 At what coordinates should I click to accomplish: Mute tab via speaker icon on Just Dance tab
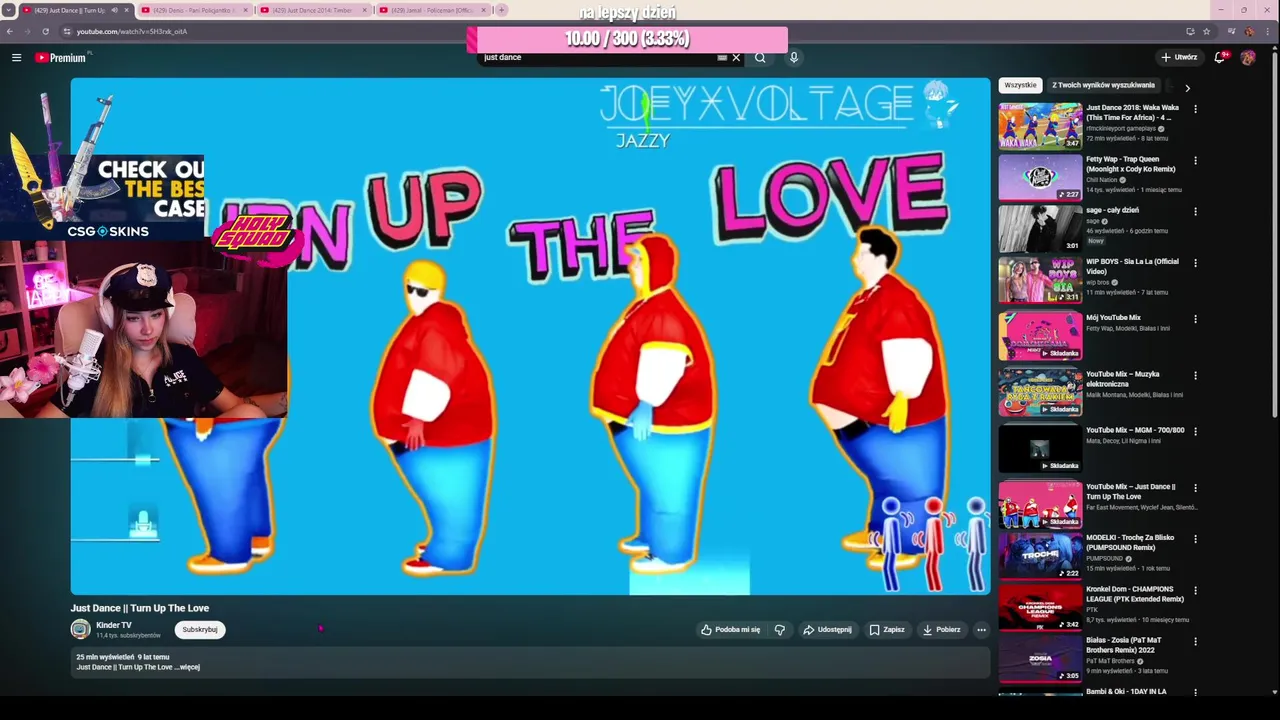(114, 10)
